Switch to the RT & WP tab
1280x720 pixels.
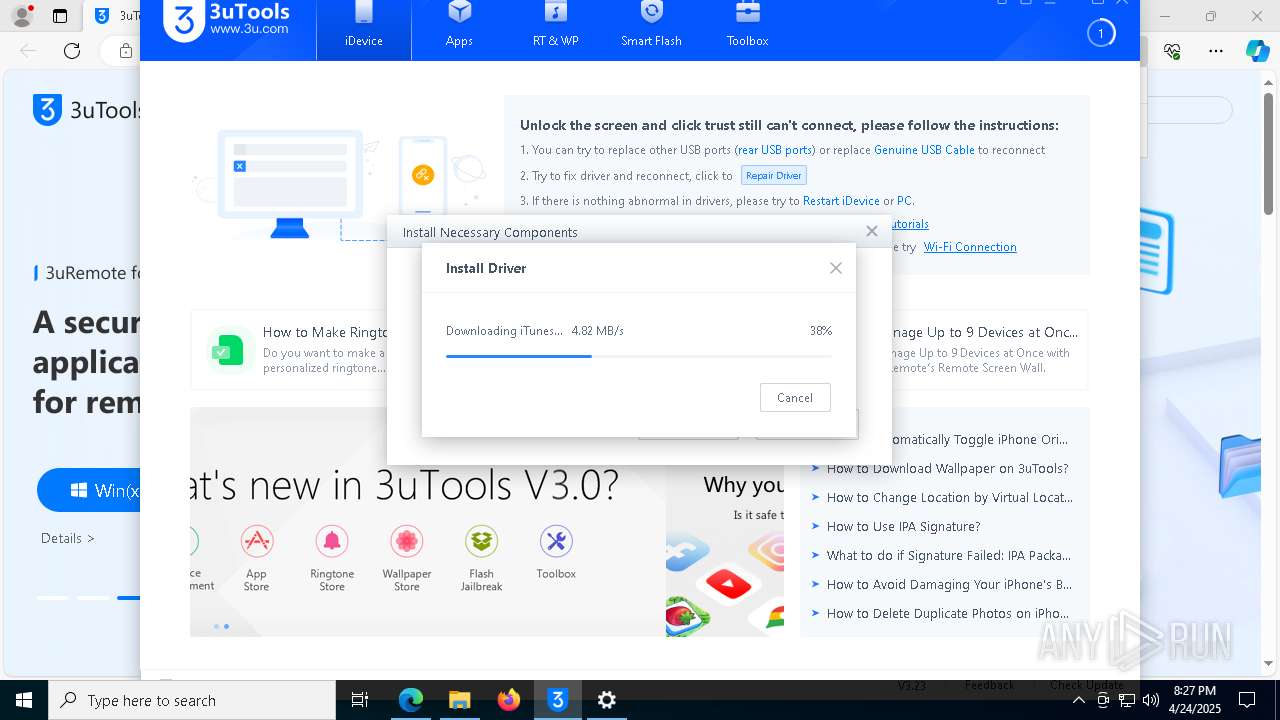[x=555, y=27]
